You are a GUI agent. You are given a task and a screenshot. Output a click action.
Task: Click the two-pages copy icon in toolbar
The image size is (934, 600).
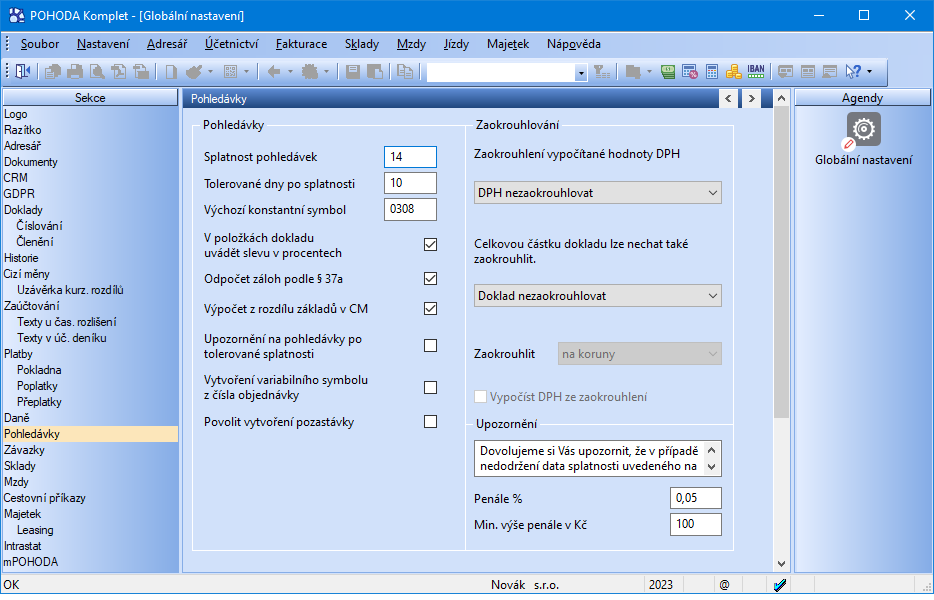405,72
